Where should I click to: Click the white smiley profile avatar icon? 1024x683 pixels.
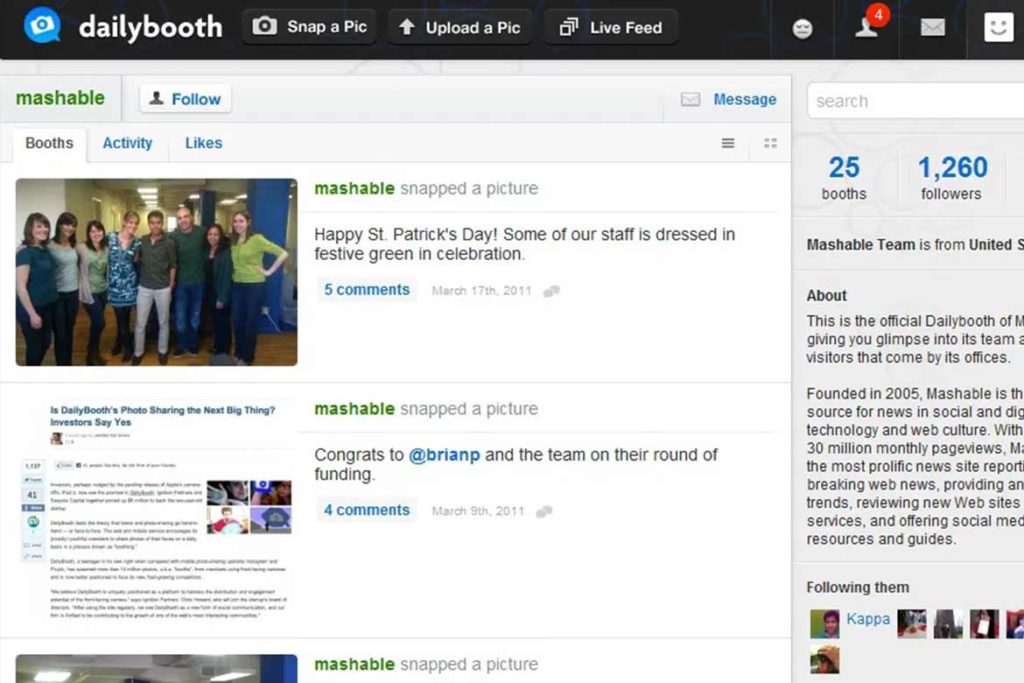[999, 27]
